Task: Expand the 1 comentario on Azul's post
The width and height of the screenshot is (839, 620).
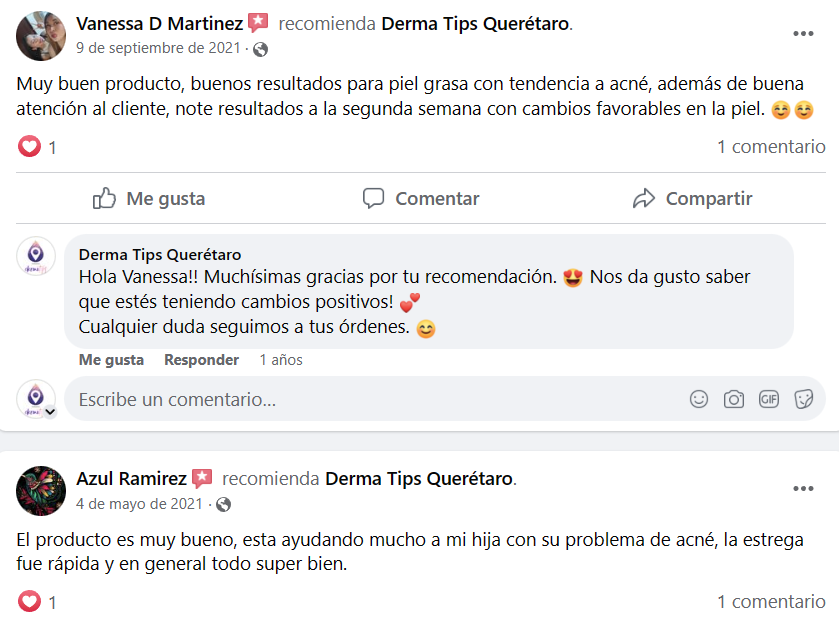Action: coord(771,602)
